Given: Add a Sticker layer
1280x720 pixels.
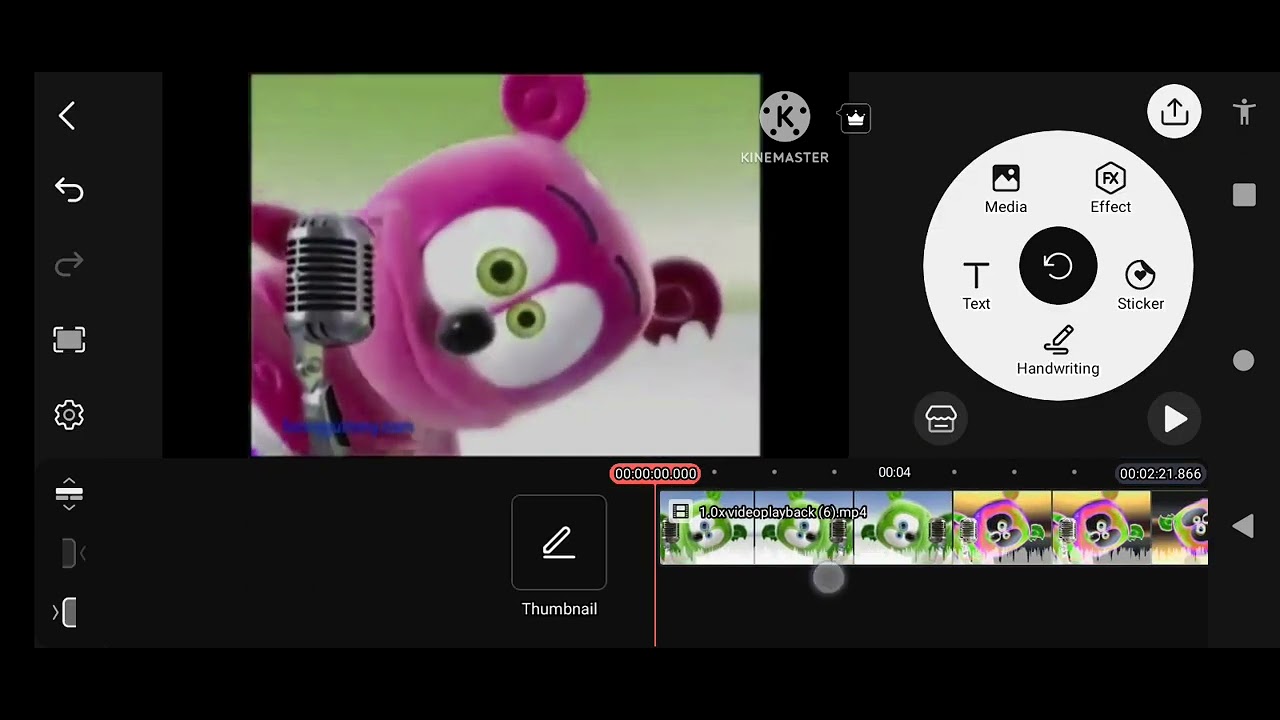Looking at the screenshot, I should coord(1140,286).
